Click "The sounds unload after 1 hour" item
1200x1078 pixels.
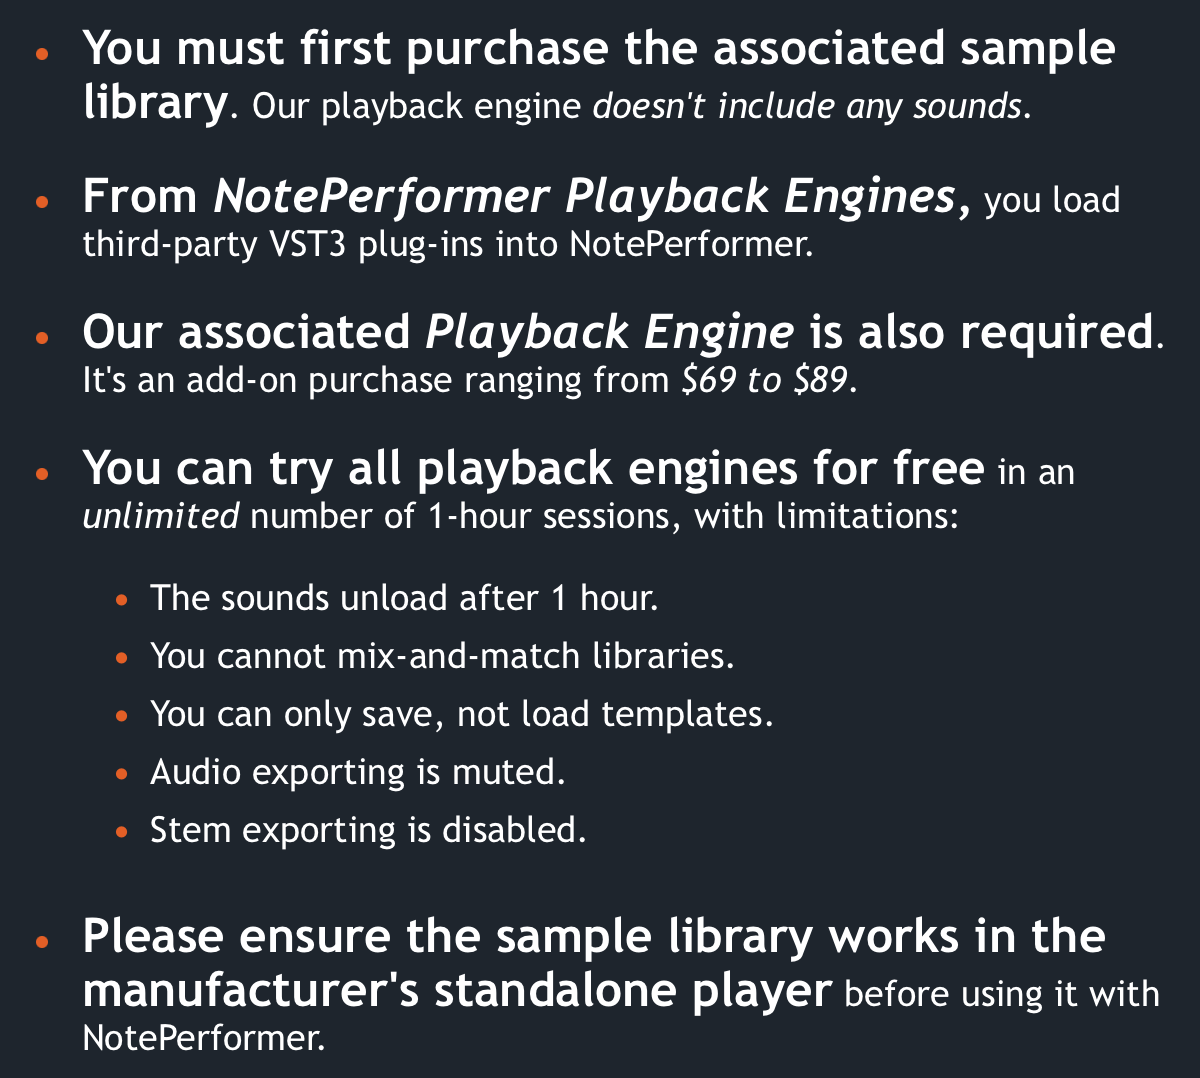[404, 598]
